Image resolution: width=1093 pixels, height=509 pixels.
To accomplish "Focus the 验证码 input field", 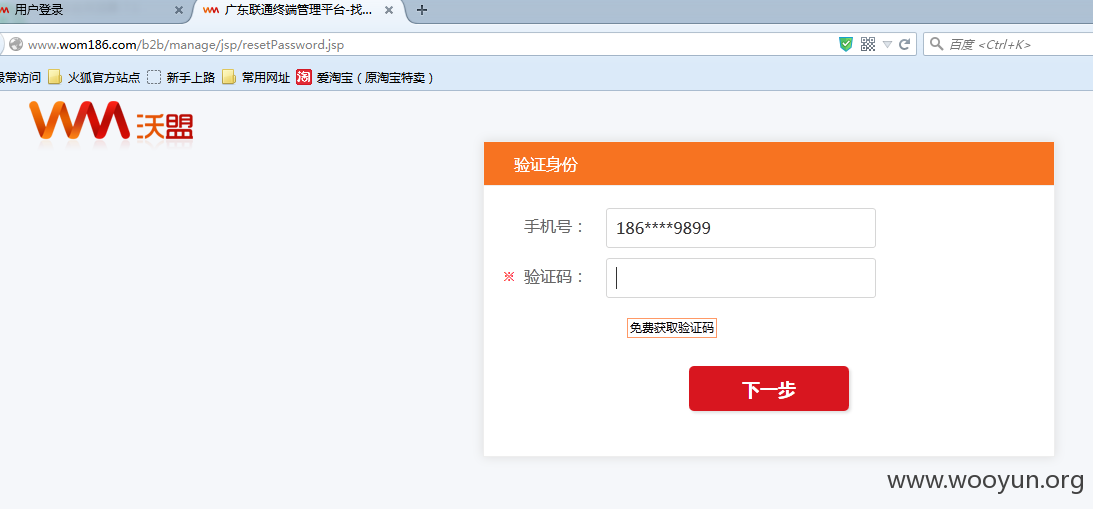I will coord(740,278).
